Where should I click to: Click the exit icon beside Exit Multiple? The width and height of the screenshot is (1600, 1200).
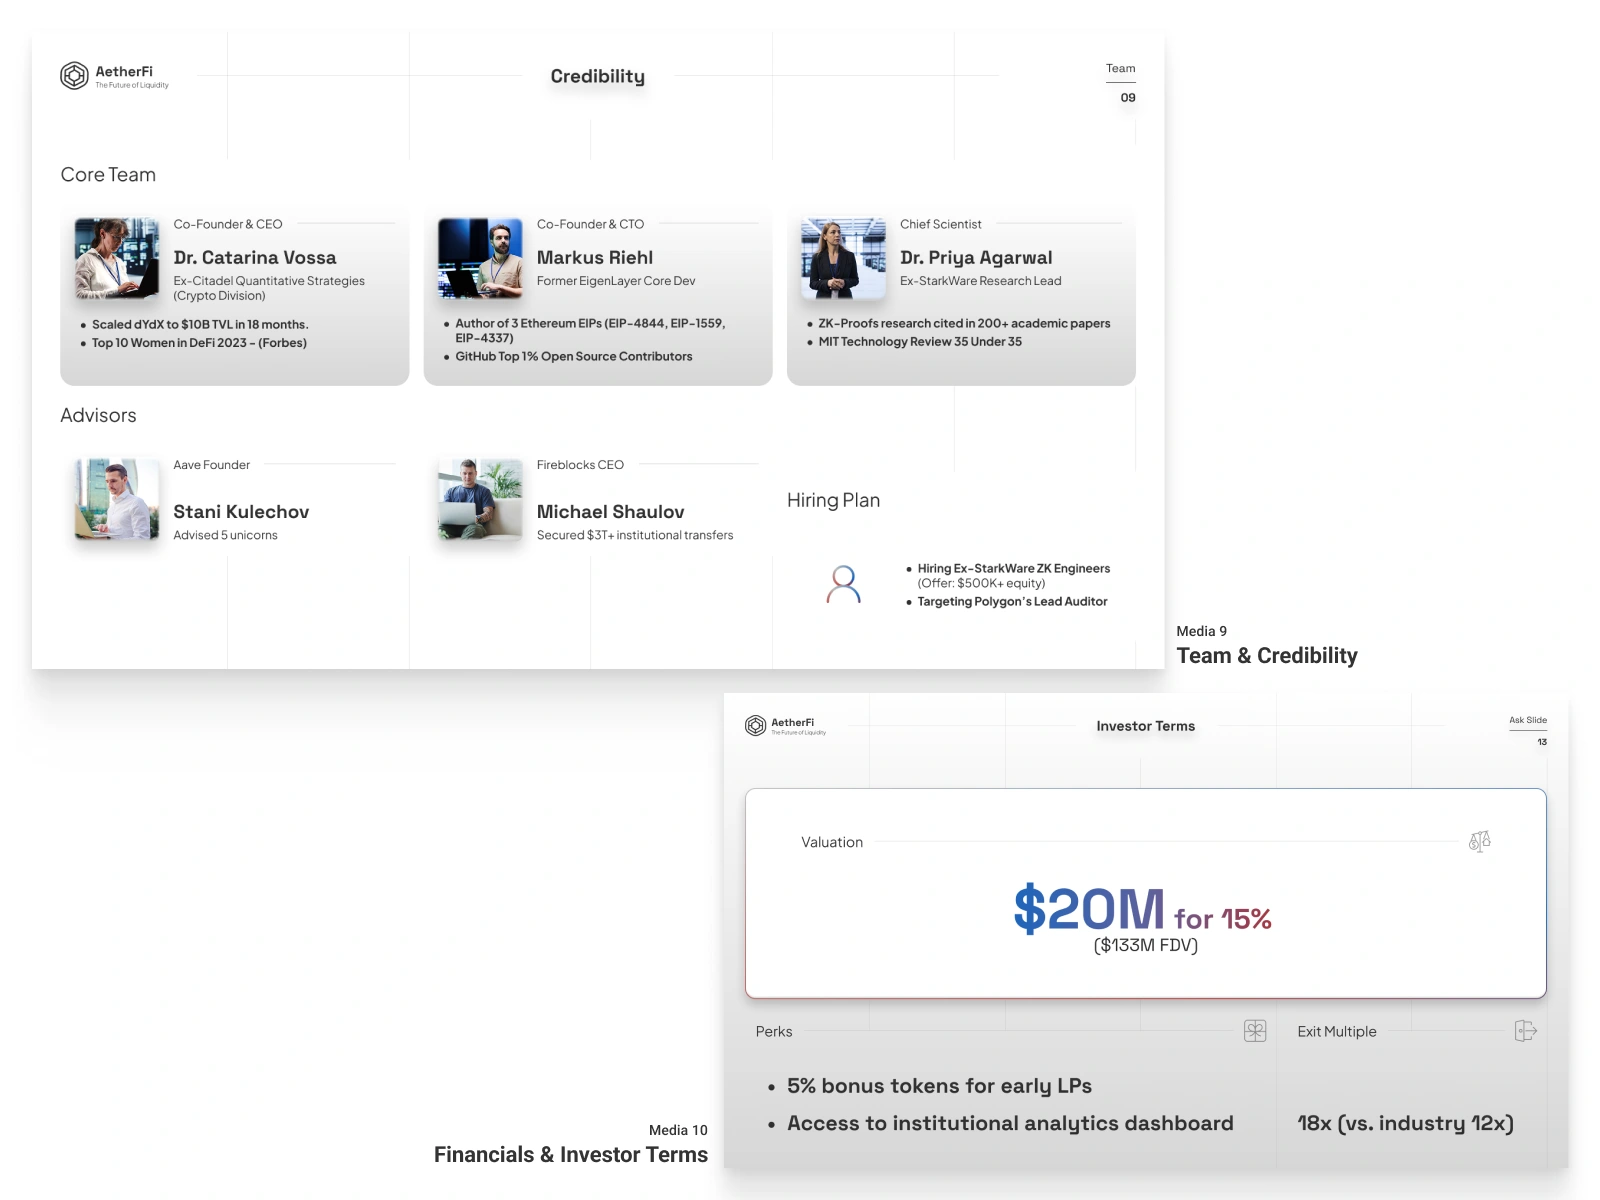(x=1526, y=1031)
